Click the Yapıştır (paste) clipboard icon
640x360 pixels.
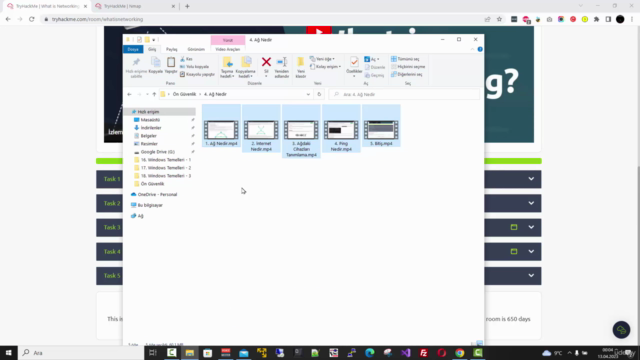pyautogui.click(x=171, y=65)
